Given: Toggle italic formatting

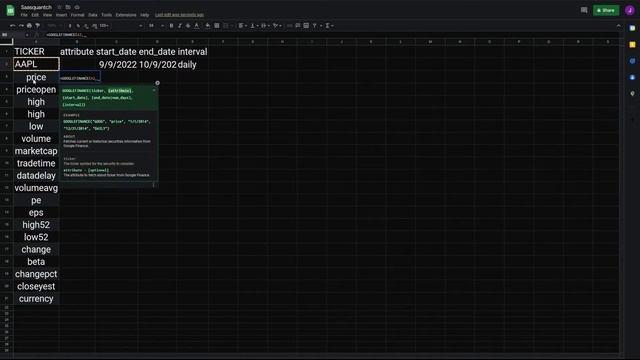Looking at the screenshot, I should click(x=180, y=25).
